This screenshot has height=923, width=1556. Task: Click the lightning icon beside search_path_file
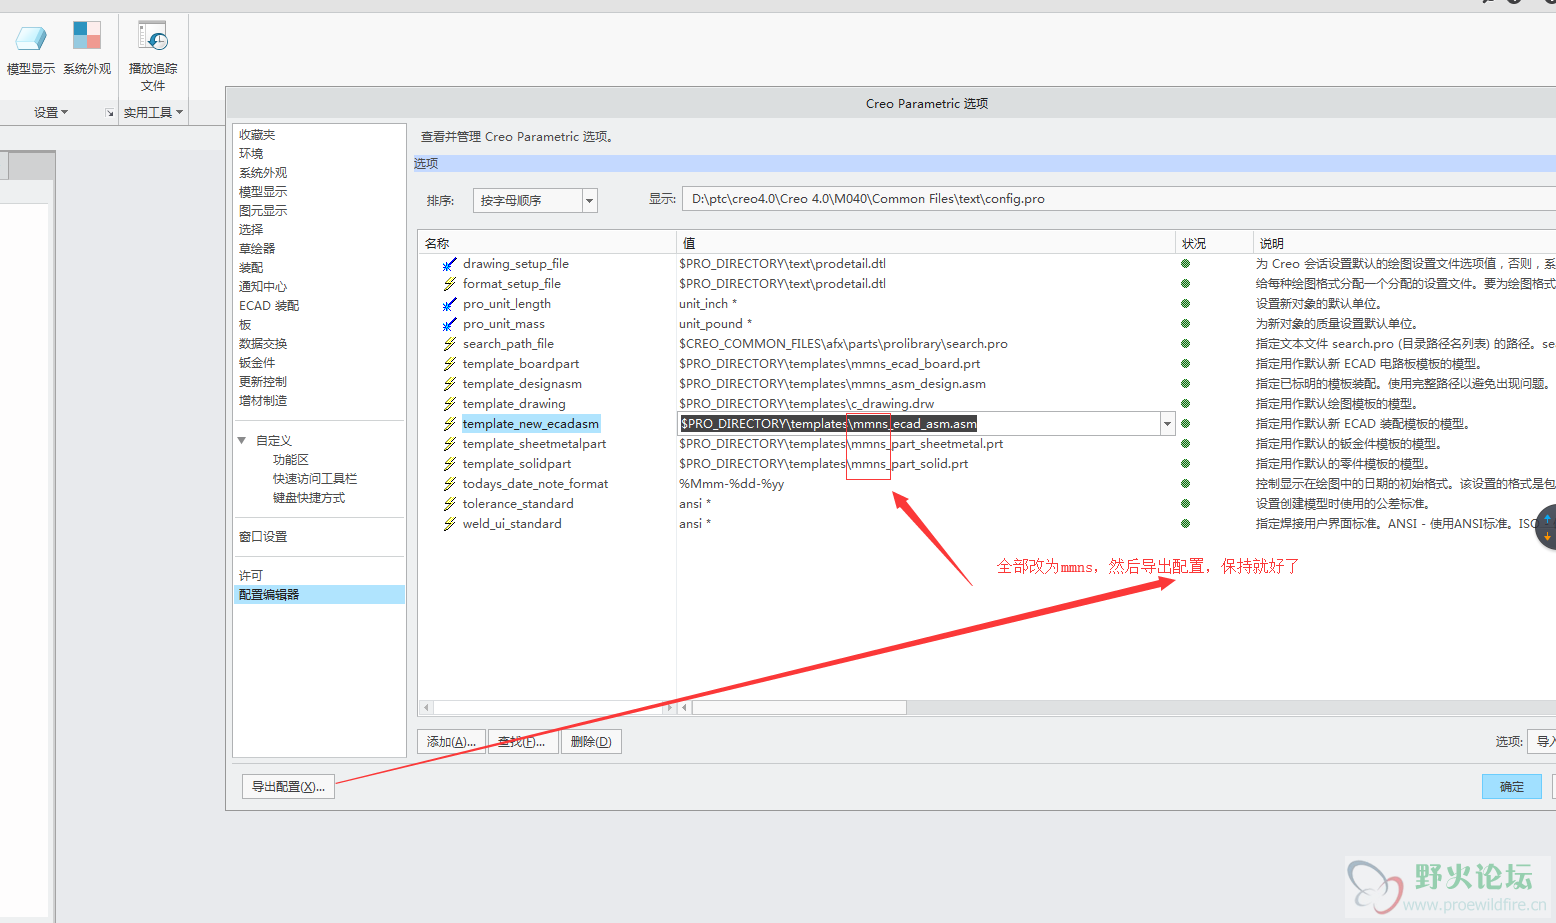(x=450, y=344)
